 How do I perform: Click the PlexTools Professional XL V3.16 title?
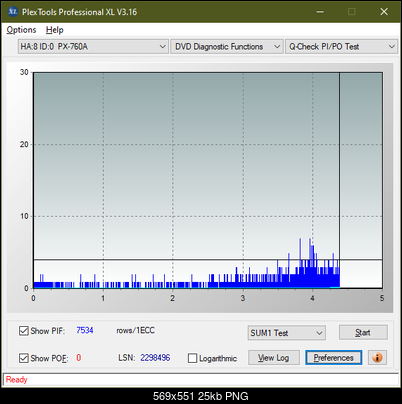point(79,12)
